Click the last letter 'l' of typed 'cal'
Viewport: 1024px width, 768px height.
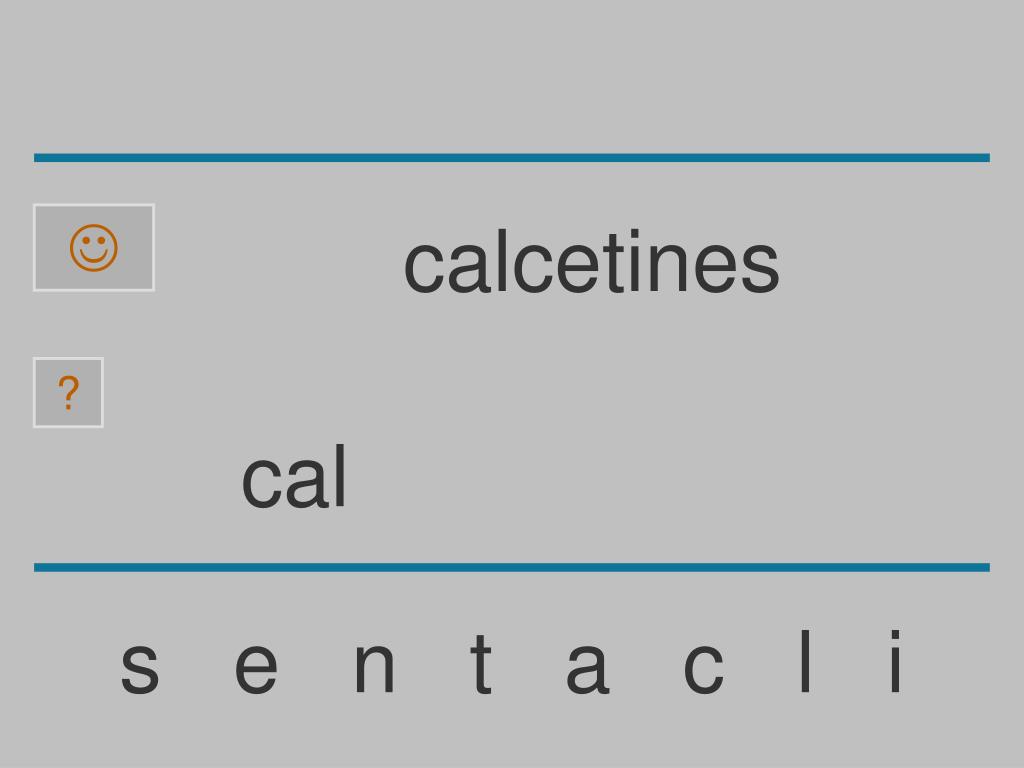[340, 476]
